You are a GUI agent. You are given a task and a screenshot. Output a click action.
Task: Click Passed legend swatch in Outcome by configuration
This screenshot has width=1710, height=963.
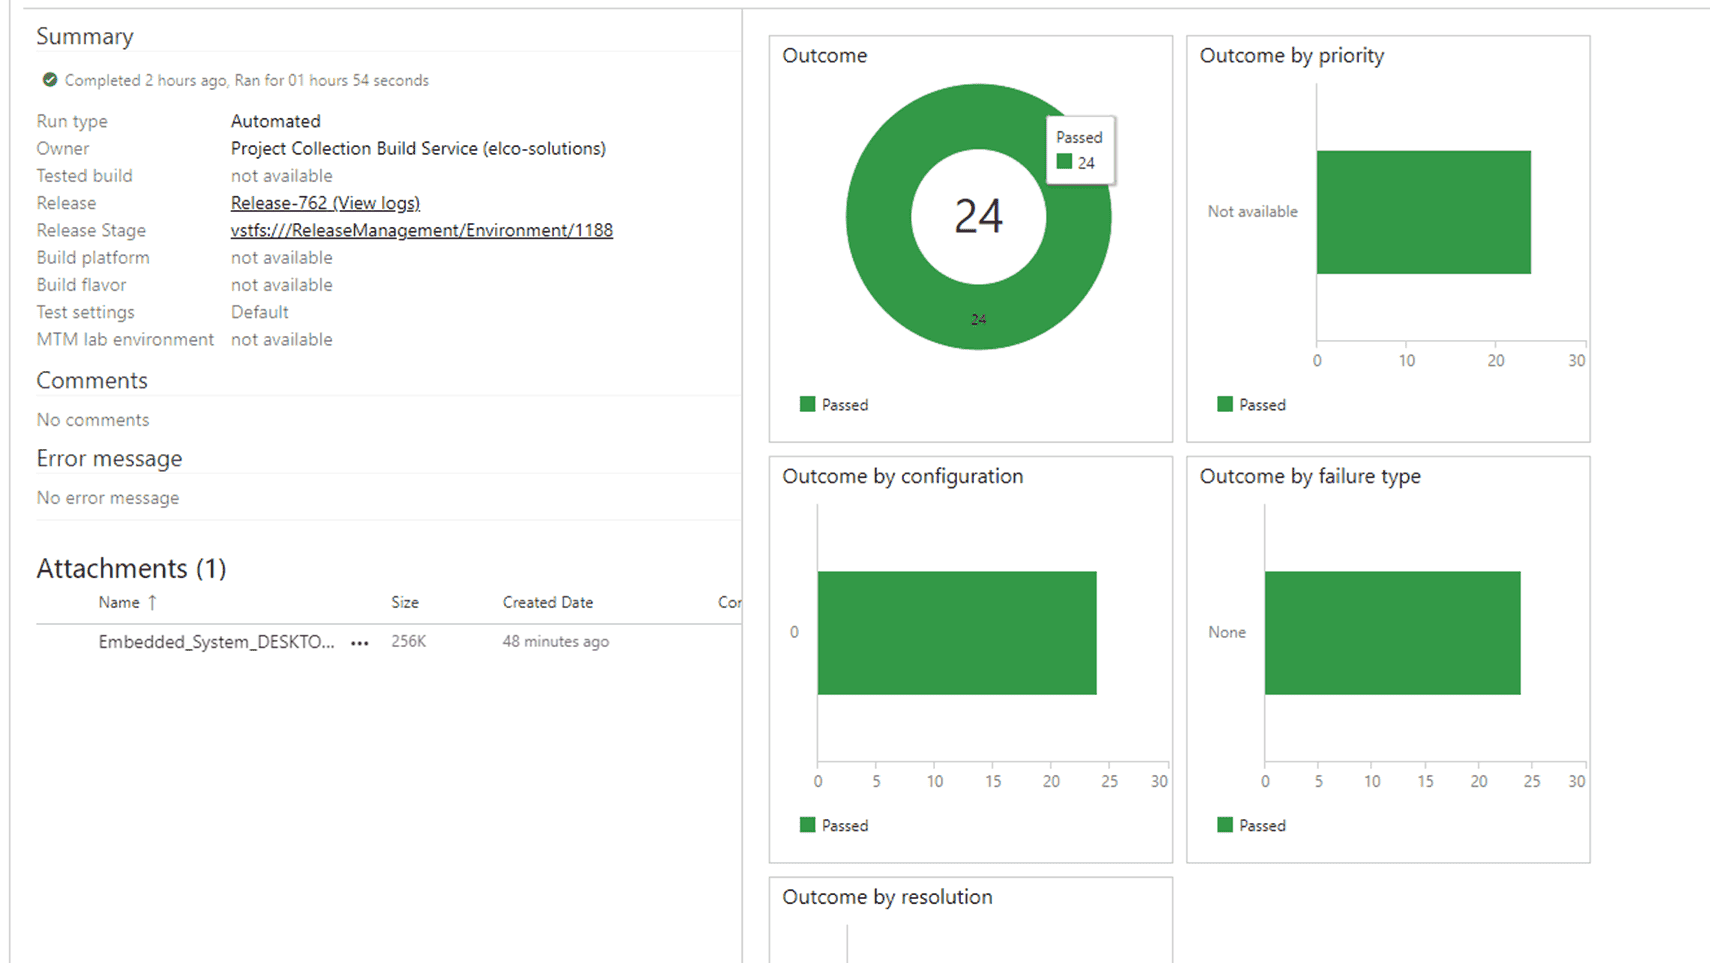coord(808,826)
